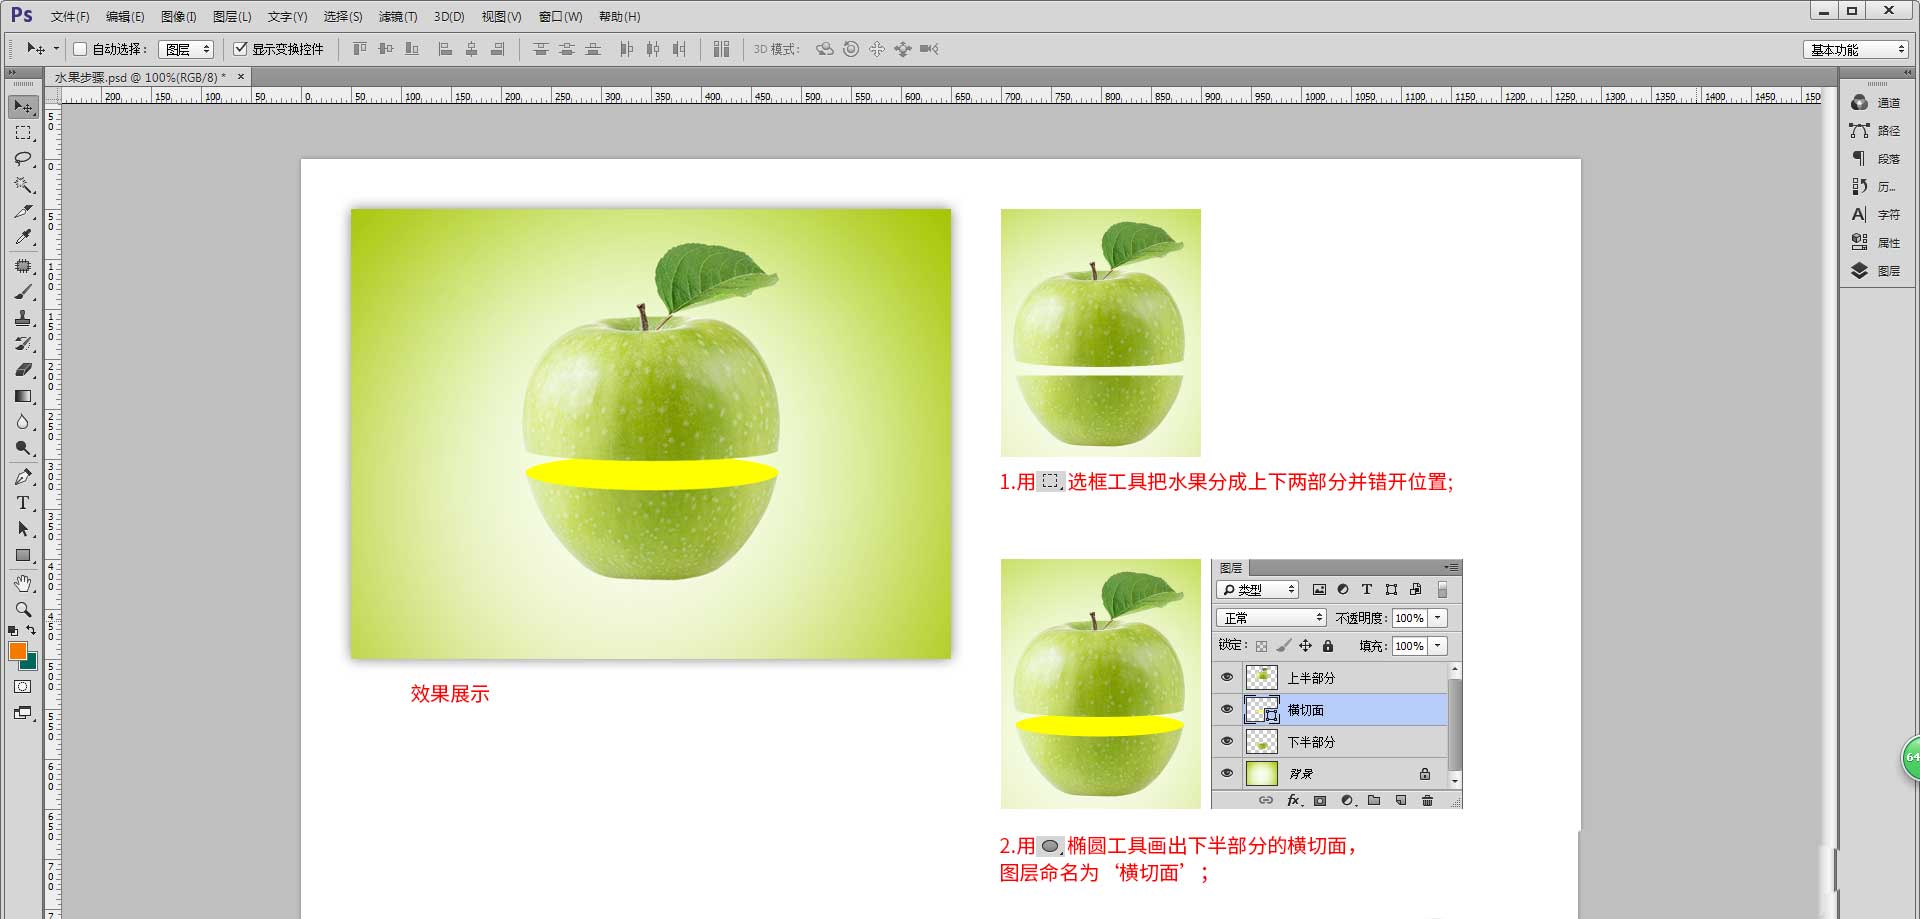Reset default foreground and background colors
This screenshot has height=919, width=1920.
tap(13, 631)
